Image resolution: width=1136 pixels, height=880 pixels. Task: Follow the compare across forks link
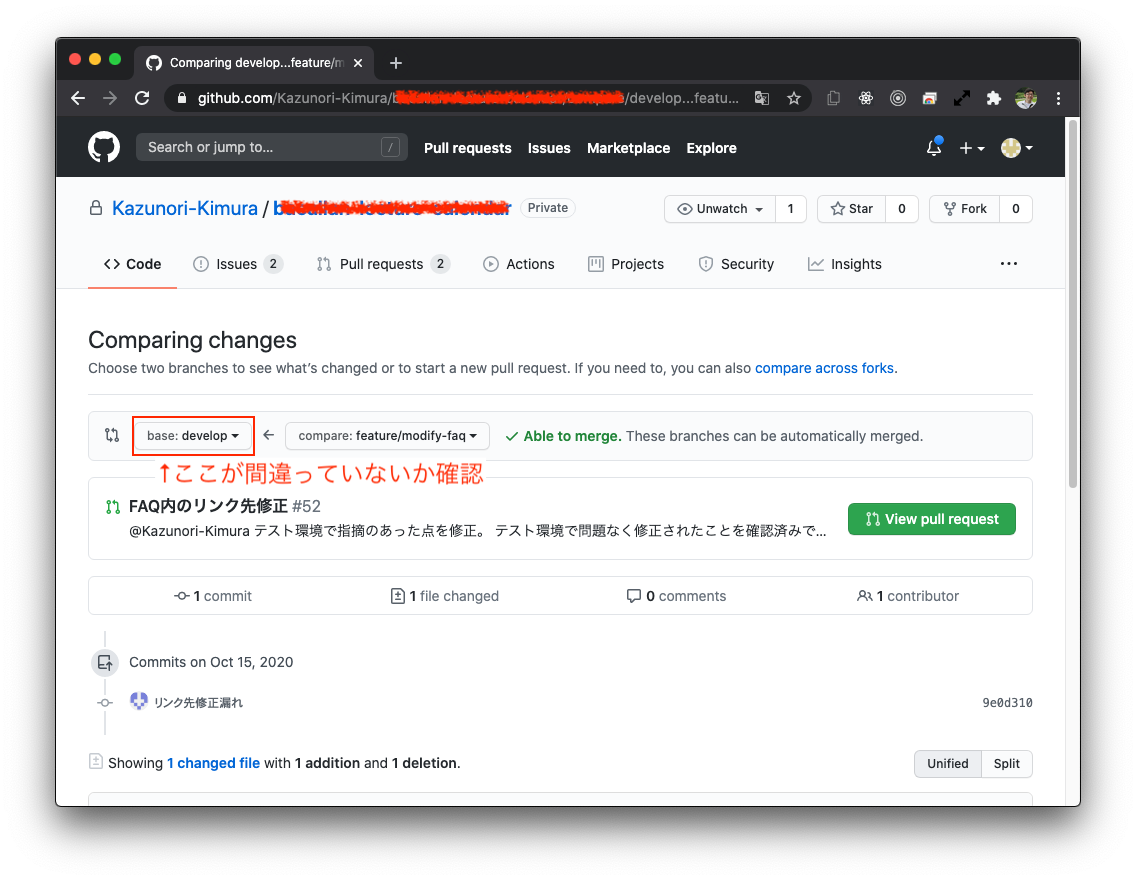824,368
